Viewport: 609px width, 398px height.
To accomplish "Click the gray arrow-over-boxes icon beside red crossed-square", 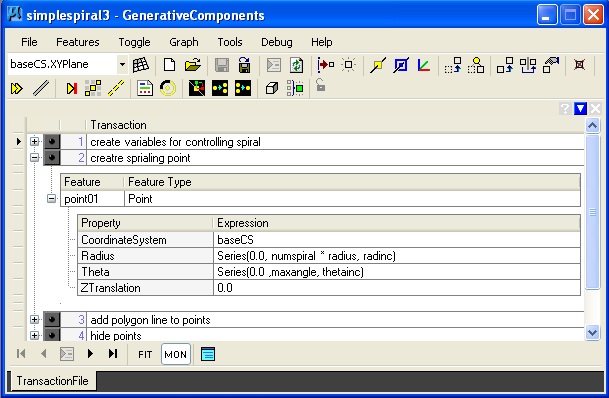I will [551, 65].
